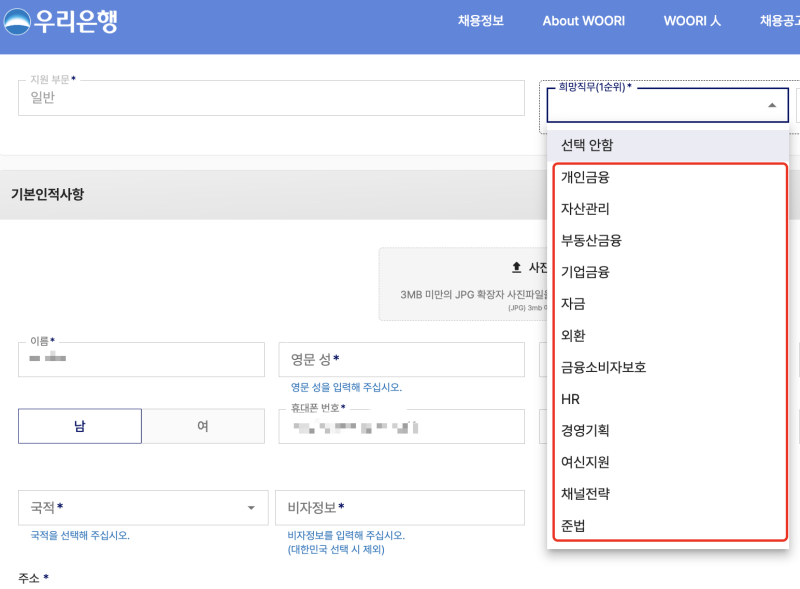Image resolution: width=800 pixels, height=589 pixels.
Task: Click the 영문 성 input field
Action: (x=402, y=359)
